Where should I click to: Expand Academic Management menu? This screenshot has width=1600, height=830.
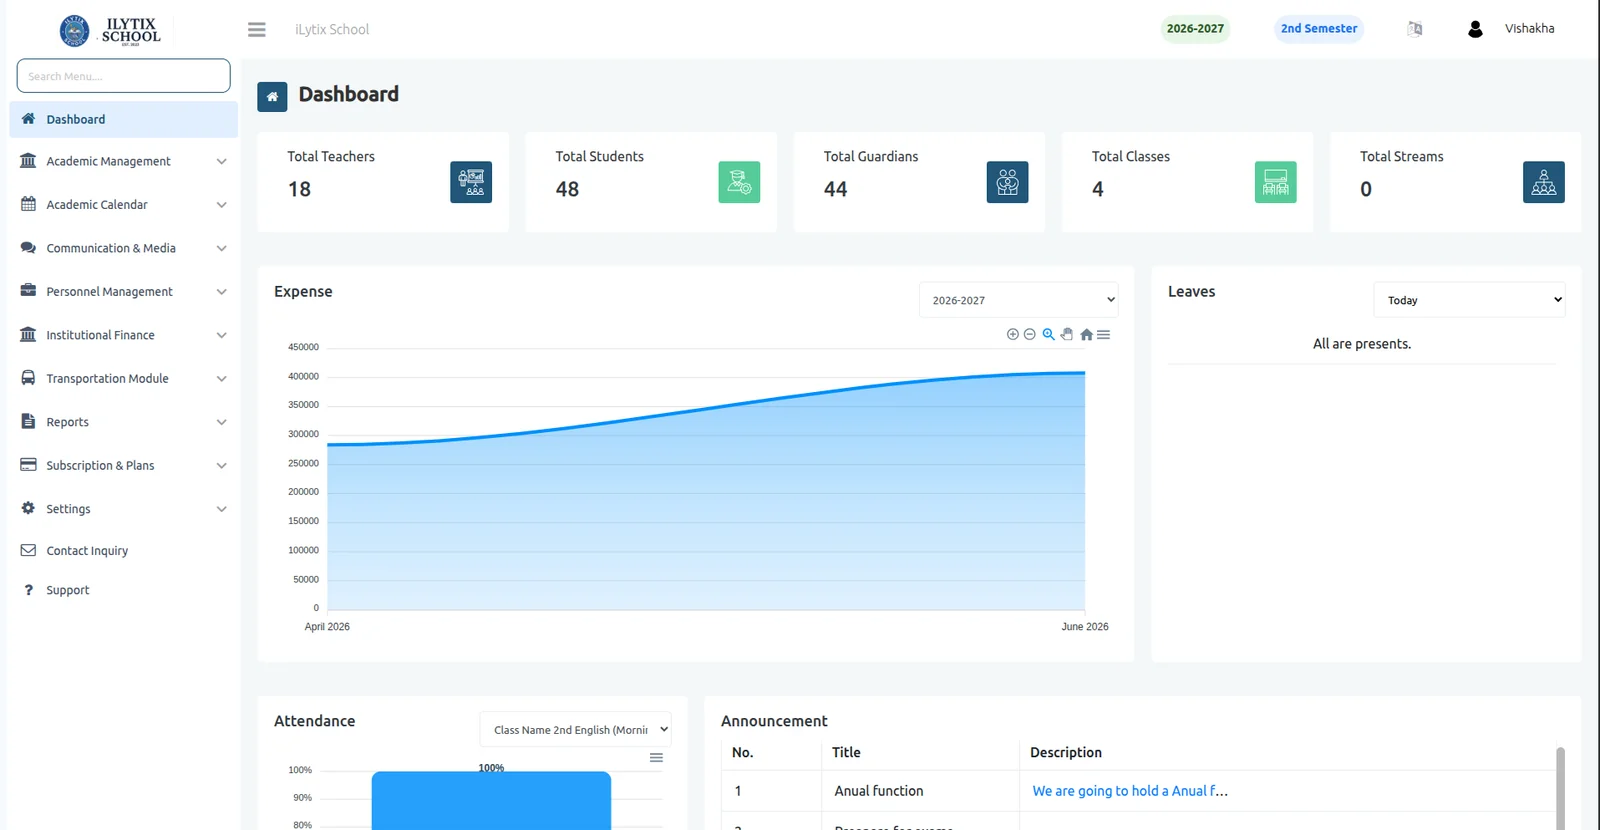pos(124,161)
